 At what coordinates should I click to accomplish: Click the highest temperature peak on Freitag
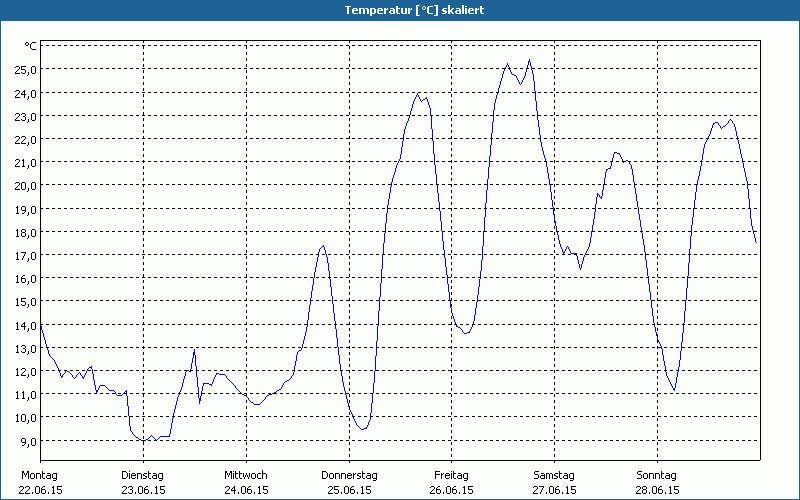(529, 60)
